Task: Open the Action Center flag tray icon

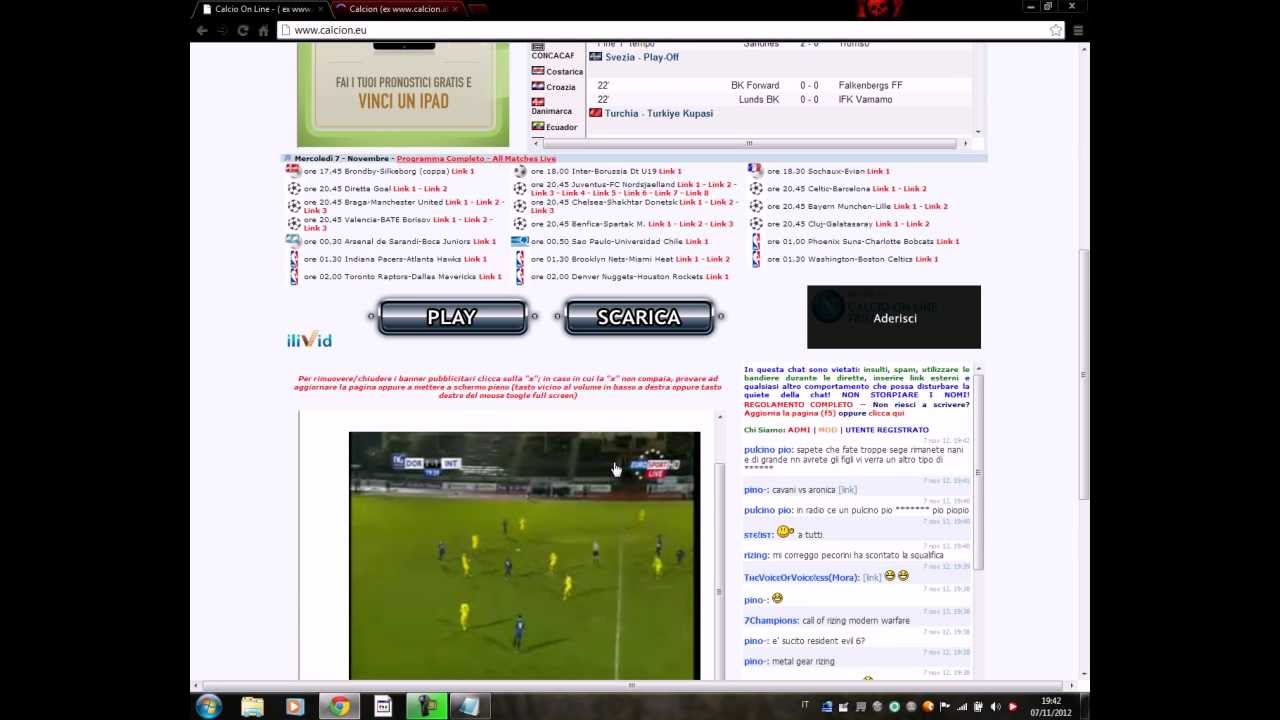Action: pyautogui.click(x=945, y=707)
